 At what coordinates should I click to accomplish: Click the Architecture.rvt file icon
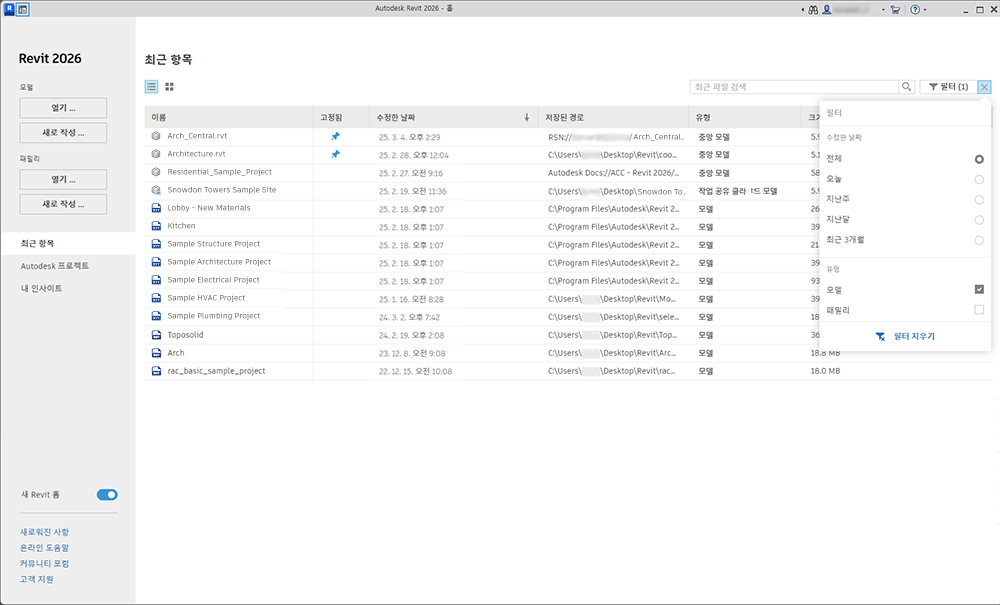[156, 154]
